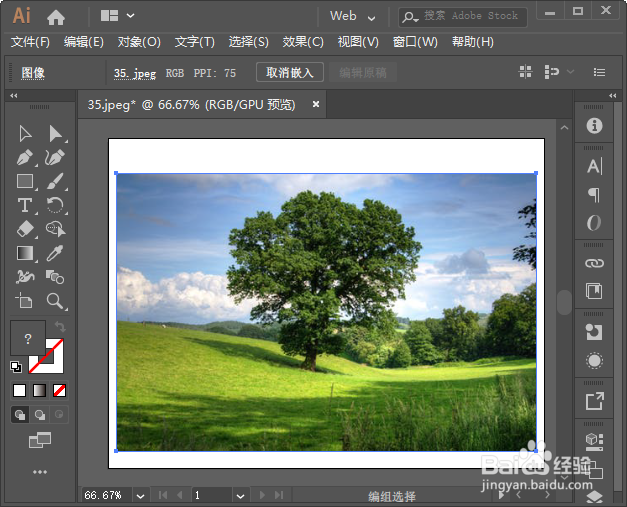
Task: Expand the right panel dock
Action: [613, 95]
